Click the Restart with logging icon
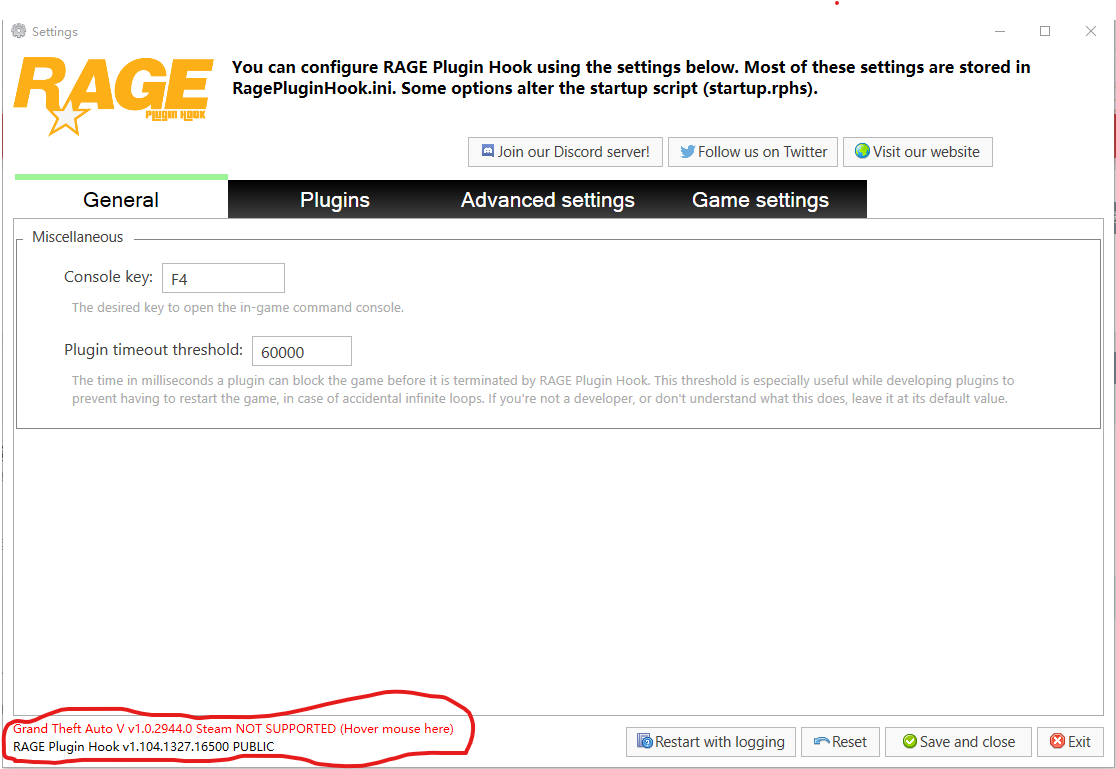Screen dimensions: 1116x769 point(645,741)
